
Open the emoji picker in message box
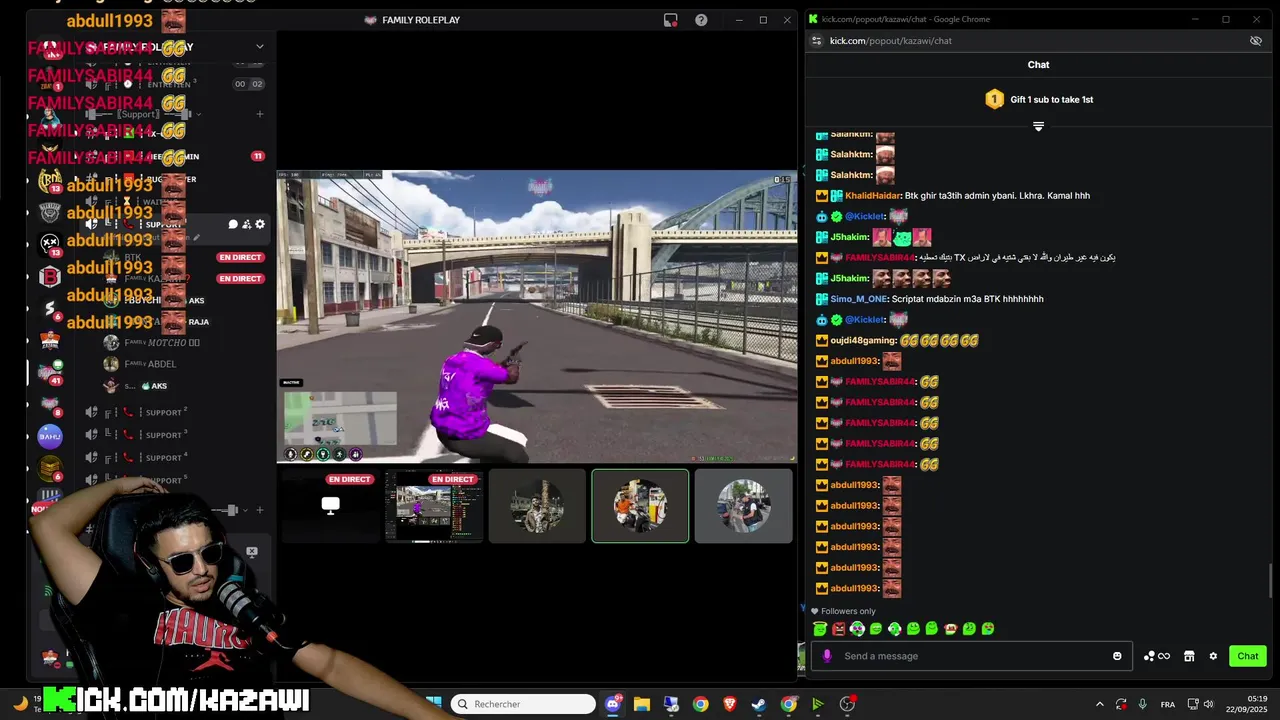1117,656
